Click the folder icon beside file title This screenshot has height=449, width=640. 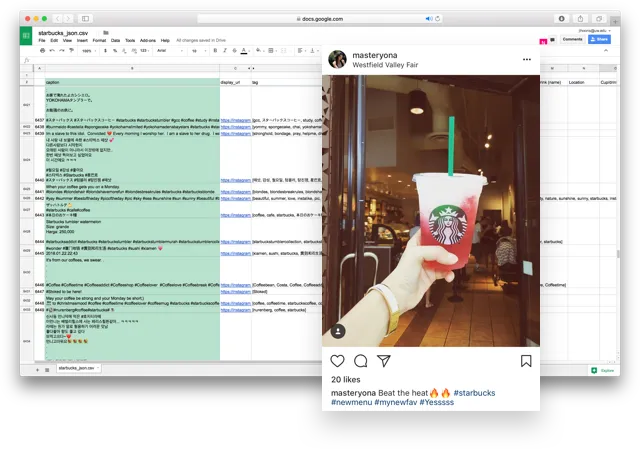(x=106, y=33)
